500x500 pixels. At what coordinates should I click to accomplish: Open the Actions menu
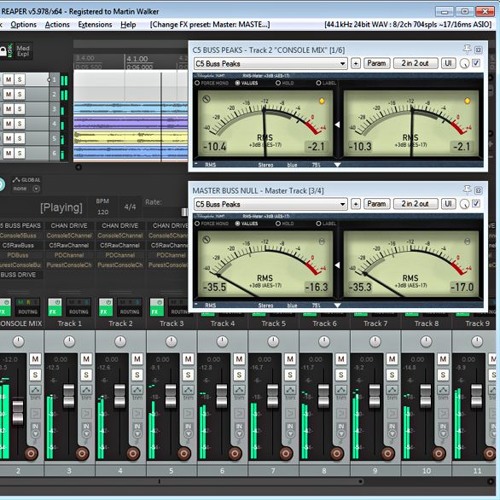pos(57,25)
